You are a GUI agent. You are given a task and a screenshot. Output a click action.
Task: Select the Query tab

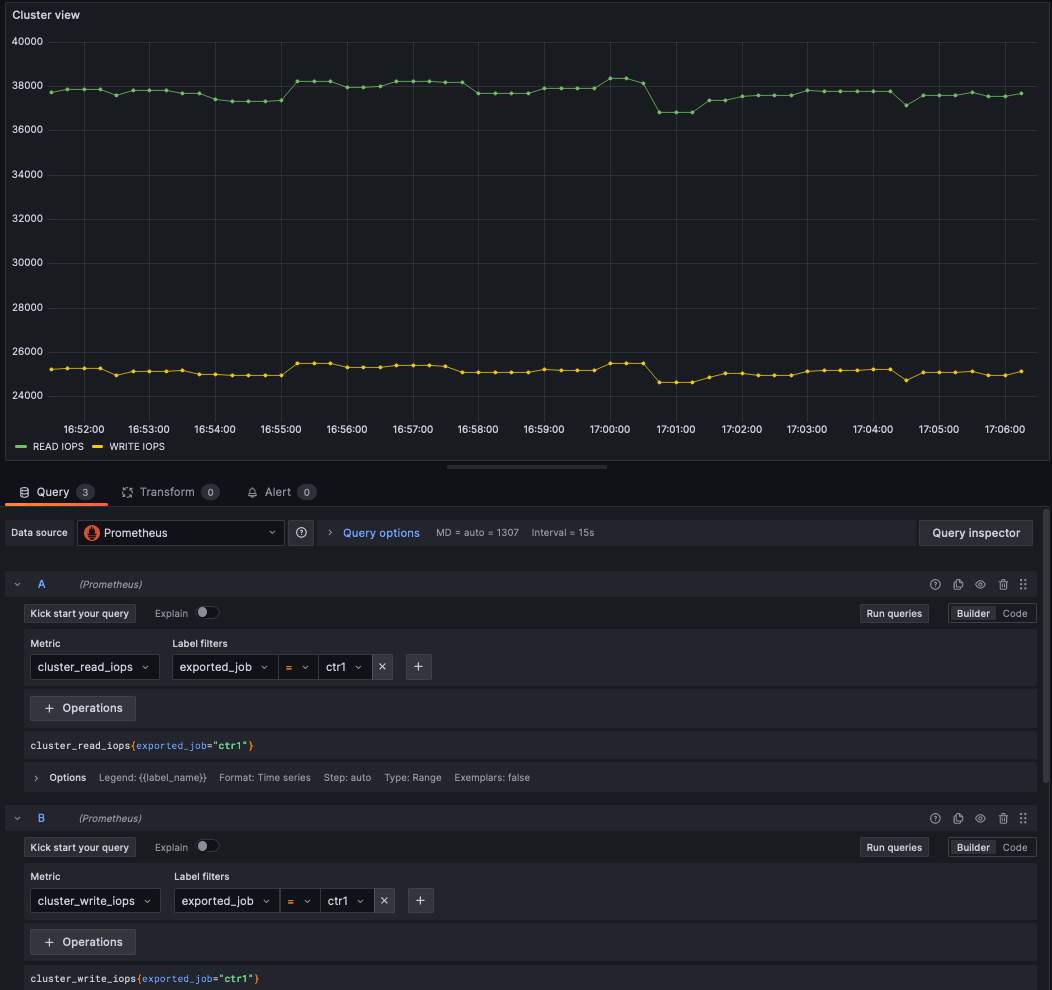pyautogui.click(x=56, y=492)
